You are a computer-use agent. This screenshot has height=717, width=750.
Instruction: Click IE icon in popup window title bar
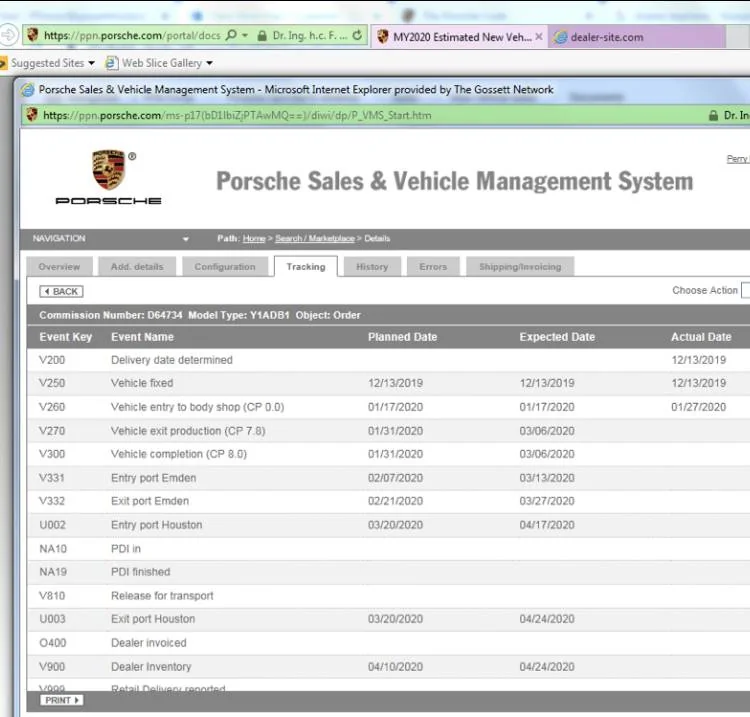pyautogui.click(x=28, y=89)
